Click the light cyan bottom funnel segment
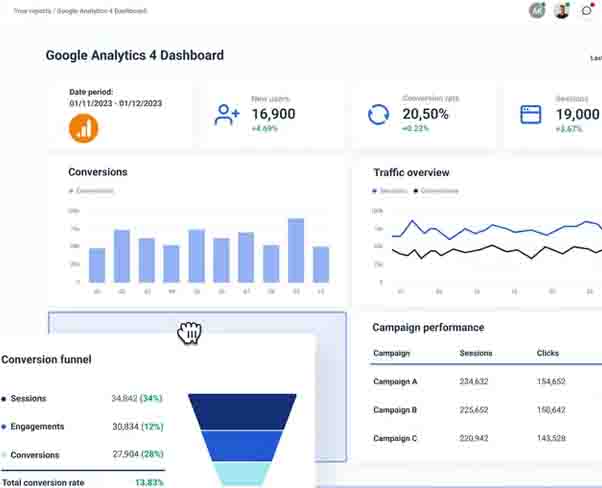602x488 pixels. coord(242,475)
